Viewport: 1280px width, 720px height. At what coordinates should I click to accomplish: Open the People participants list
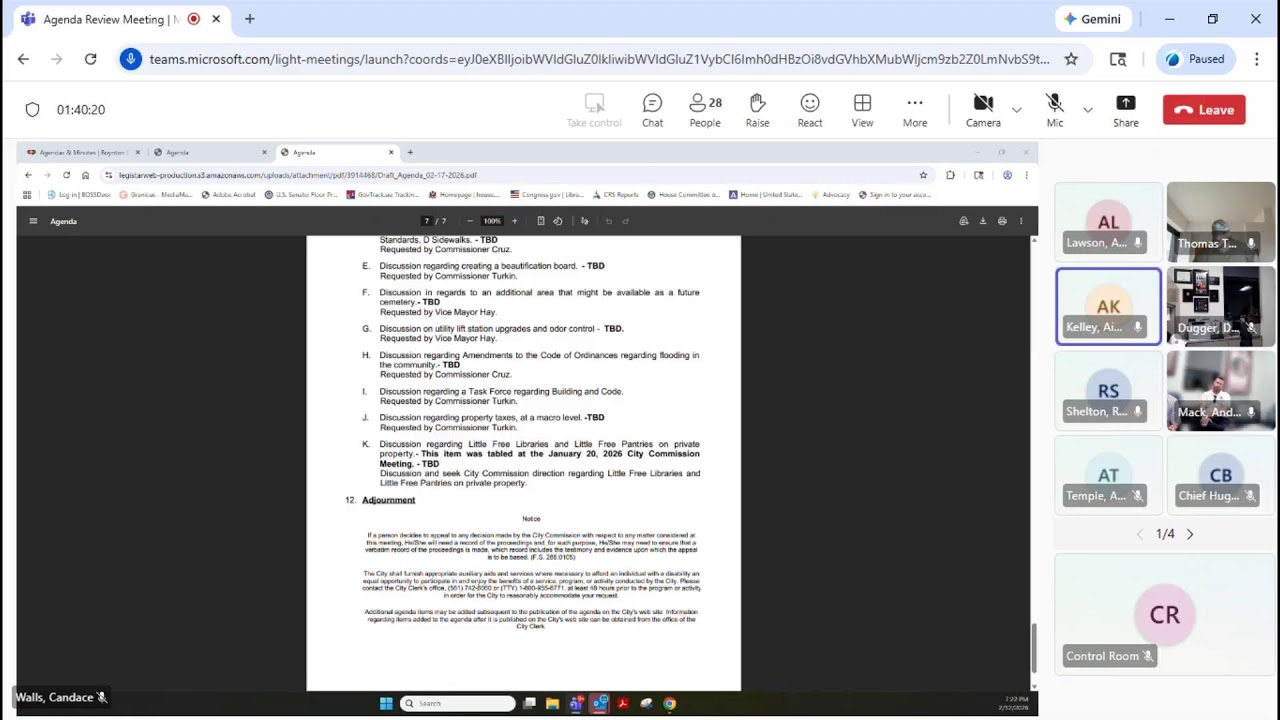[705, 110]
